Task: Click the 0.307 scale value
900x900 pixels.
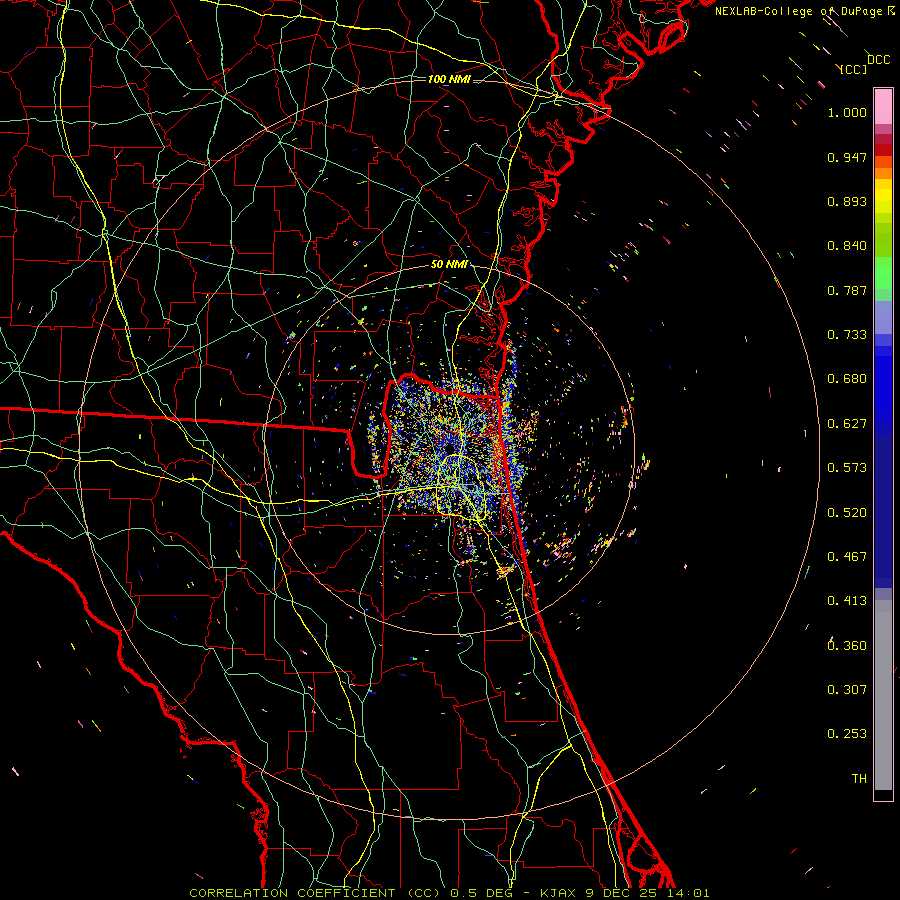Action: (x=847, y=690)
